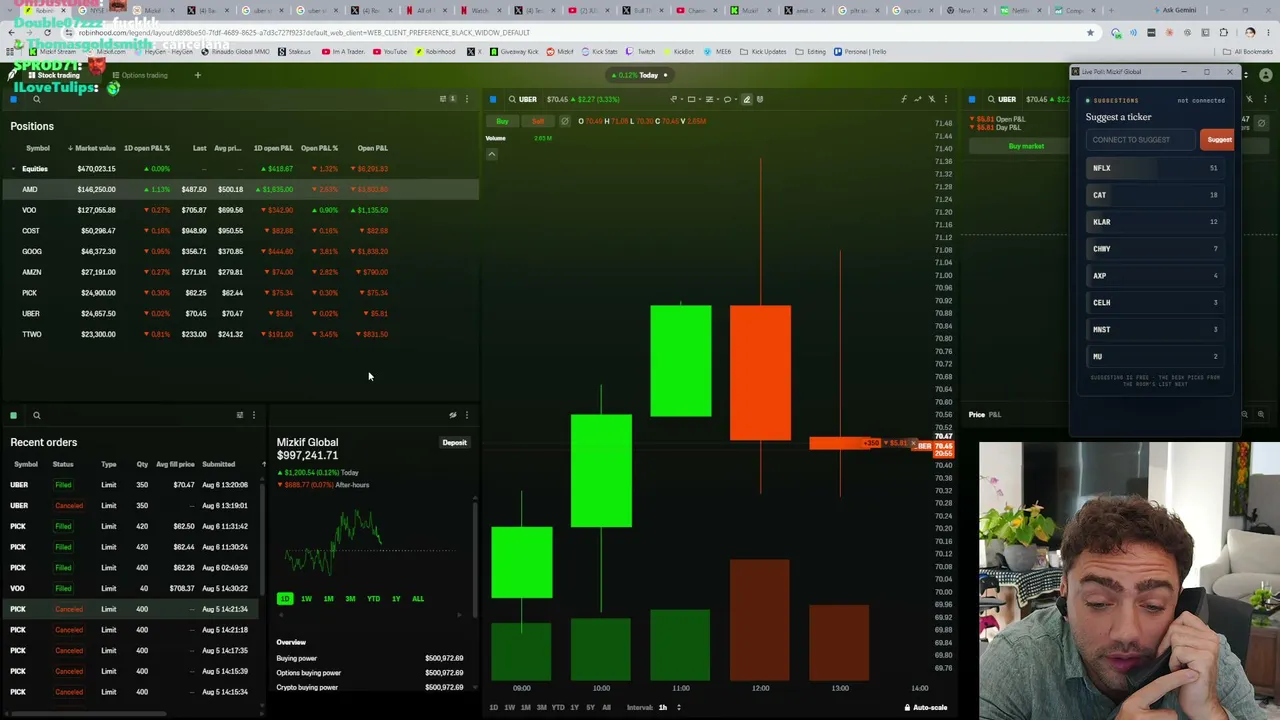This screenshot has height=720, width=1280.
Task: Open the interval dropdown showing 1h
Action: [668, 708]
